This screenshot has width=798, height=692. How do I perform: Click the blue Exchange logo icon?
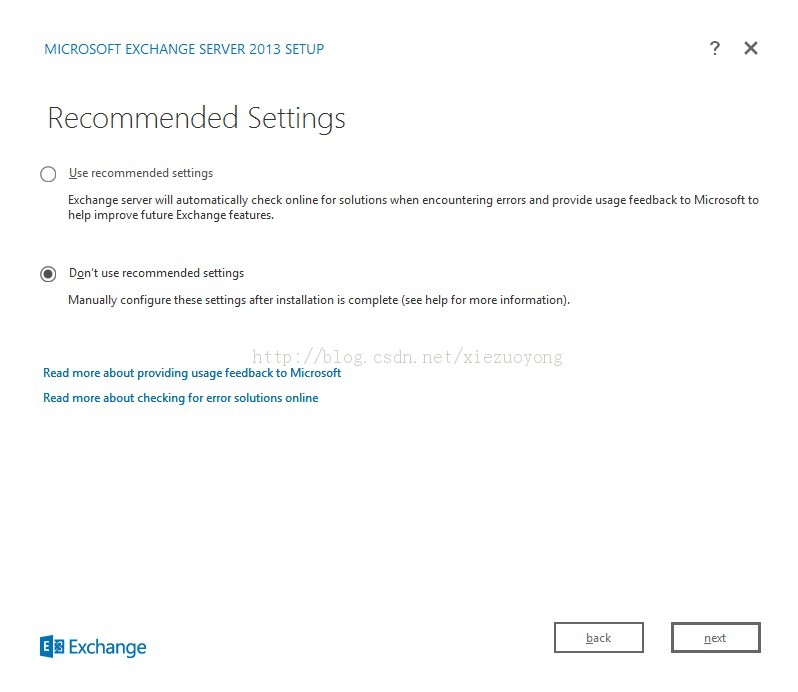point(52,647)
